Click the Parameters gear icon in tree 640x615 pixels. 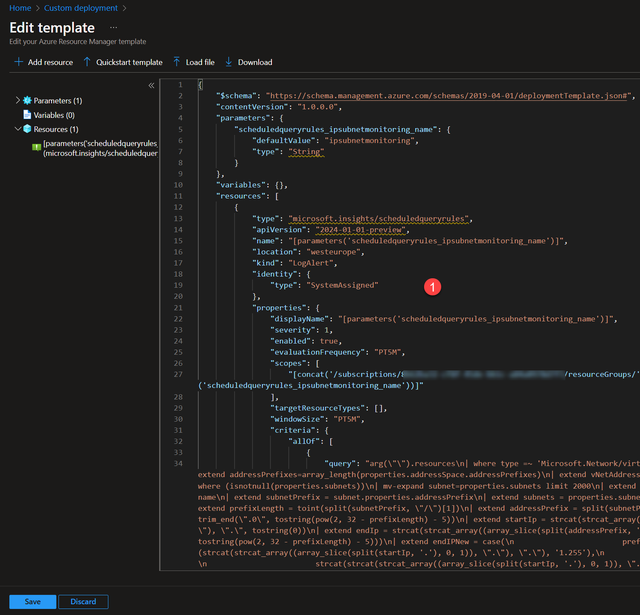click(x=27, y=100)
